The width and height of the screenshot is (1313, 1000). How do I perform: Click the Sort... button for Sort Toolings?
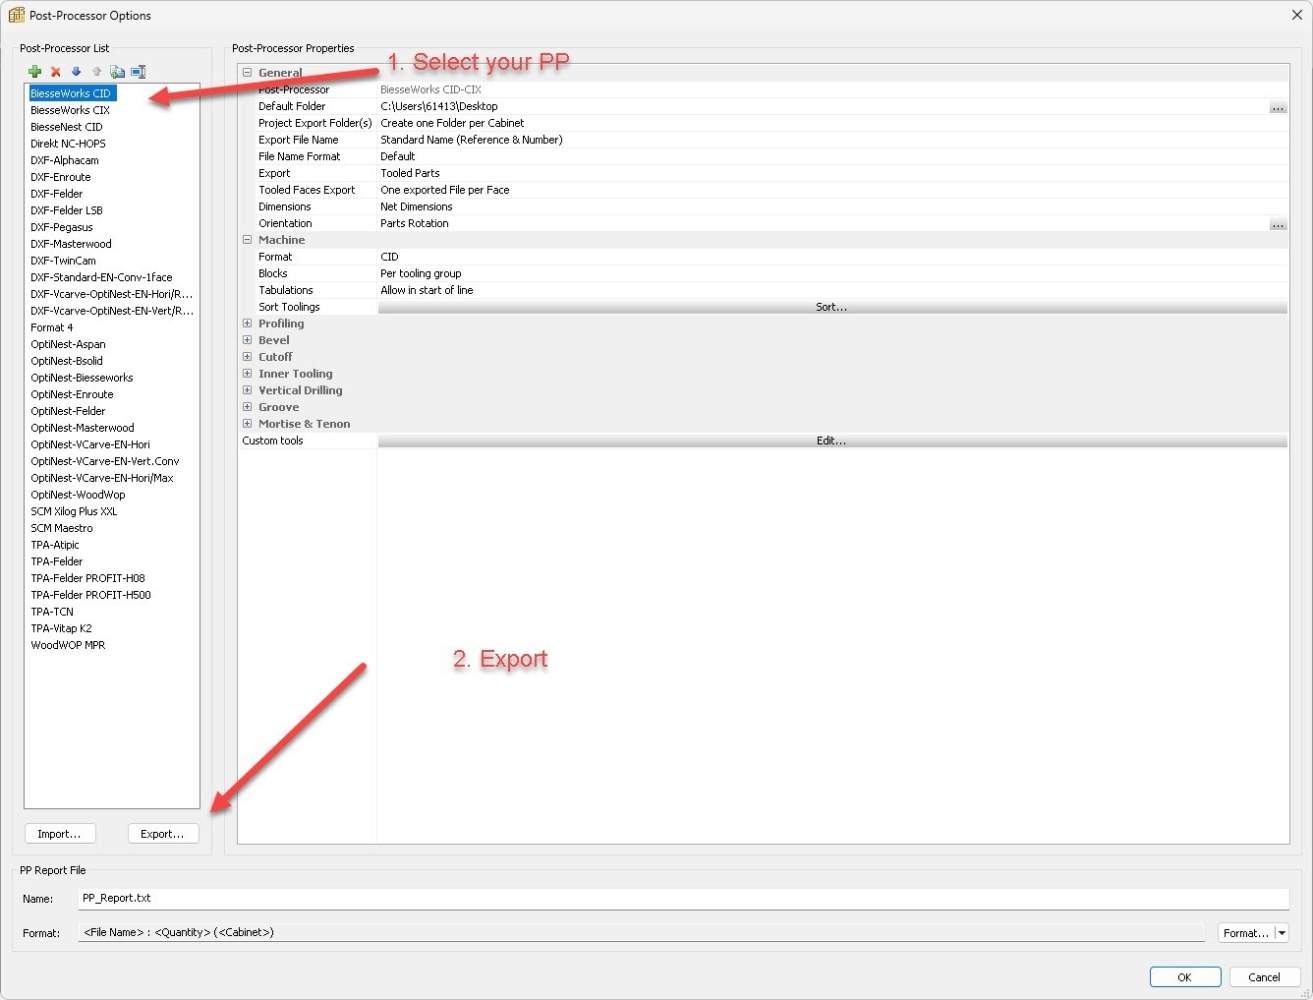point(832,307)
